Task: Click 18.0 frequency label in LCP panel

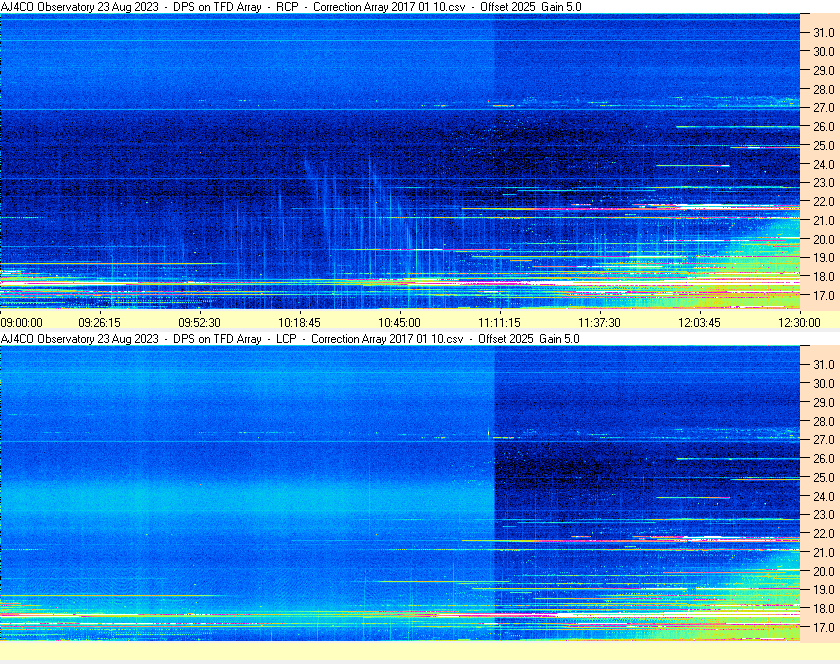Action: 823,608
